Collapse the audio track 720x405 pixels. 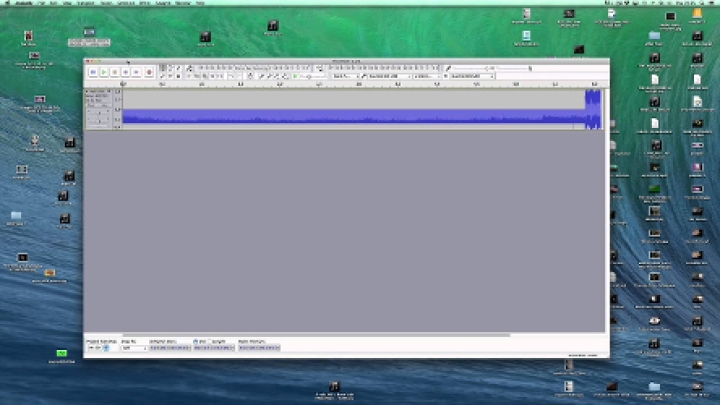pos(98,126)
